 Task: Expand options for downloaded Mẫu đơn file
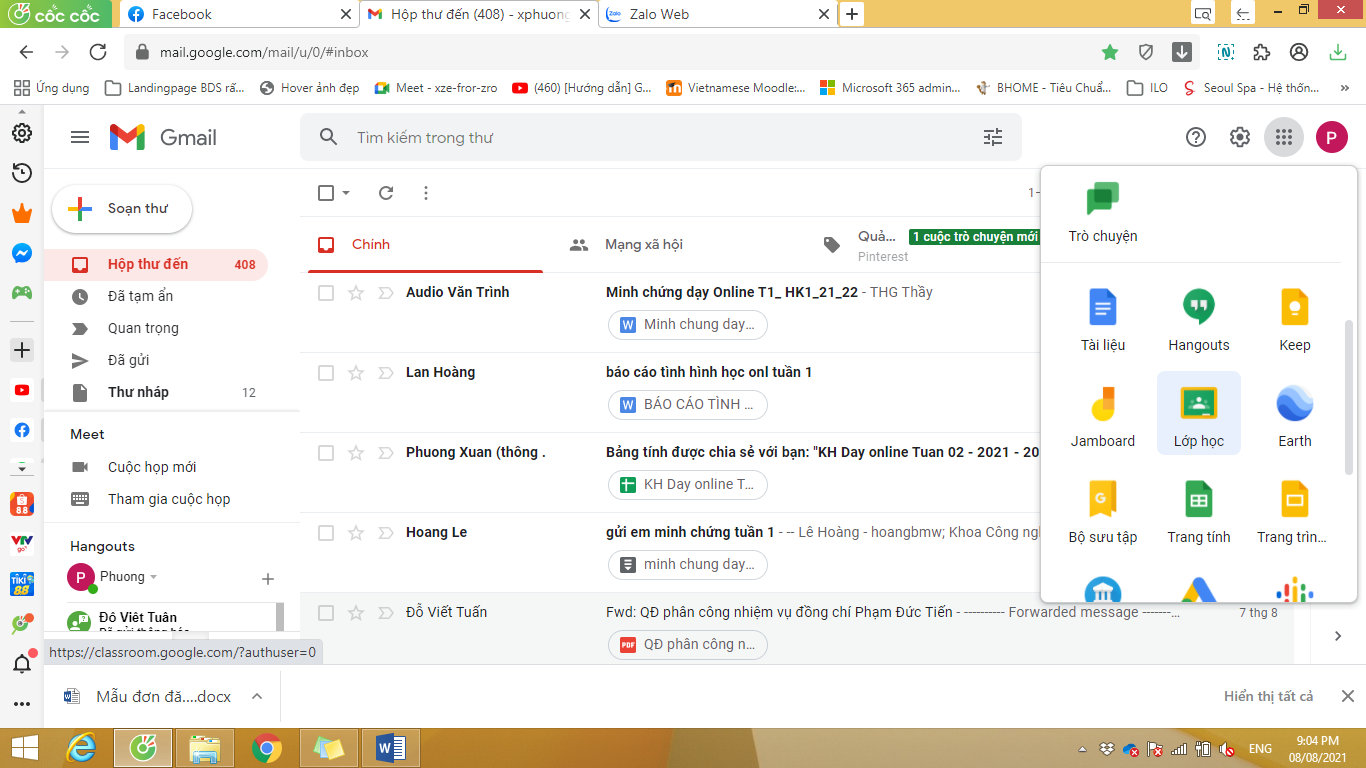[257, 696]
